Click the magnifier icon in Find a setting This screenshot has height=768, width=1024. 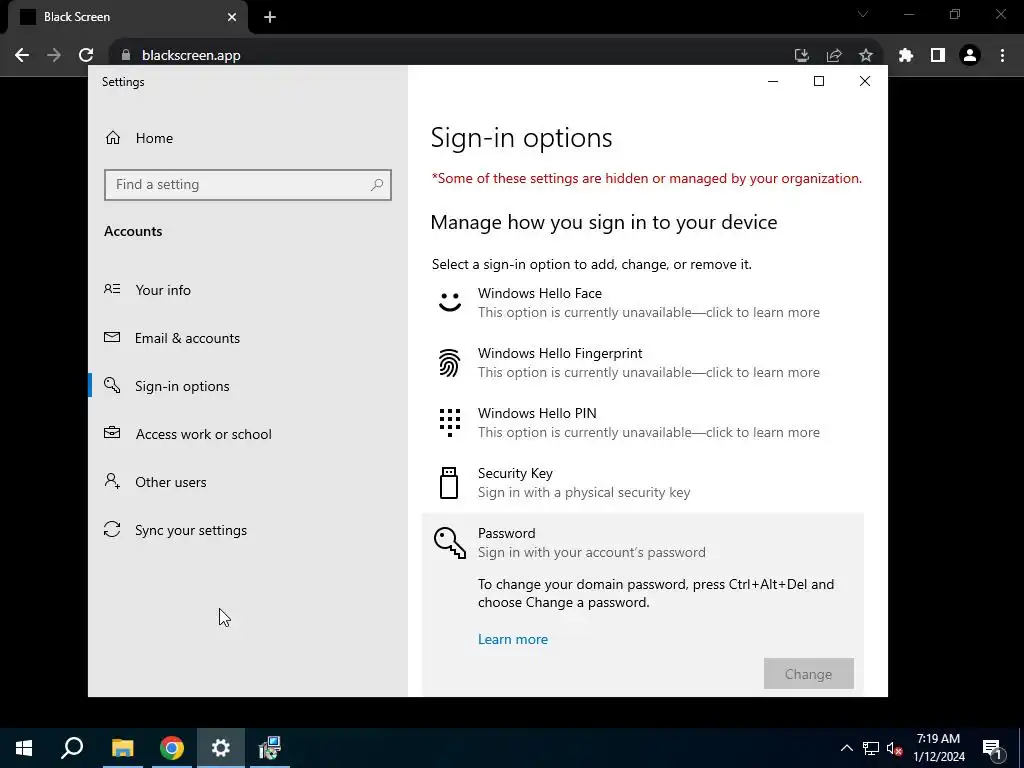click(377, 185)
